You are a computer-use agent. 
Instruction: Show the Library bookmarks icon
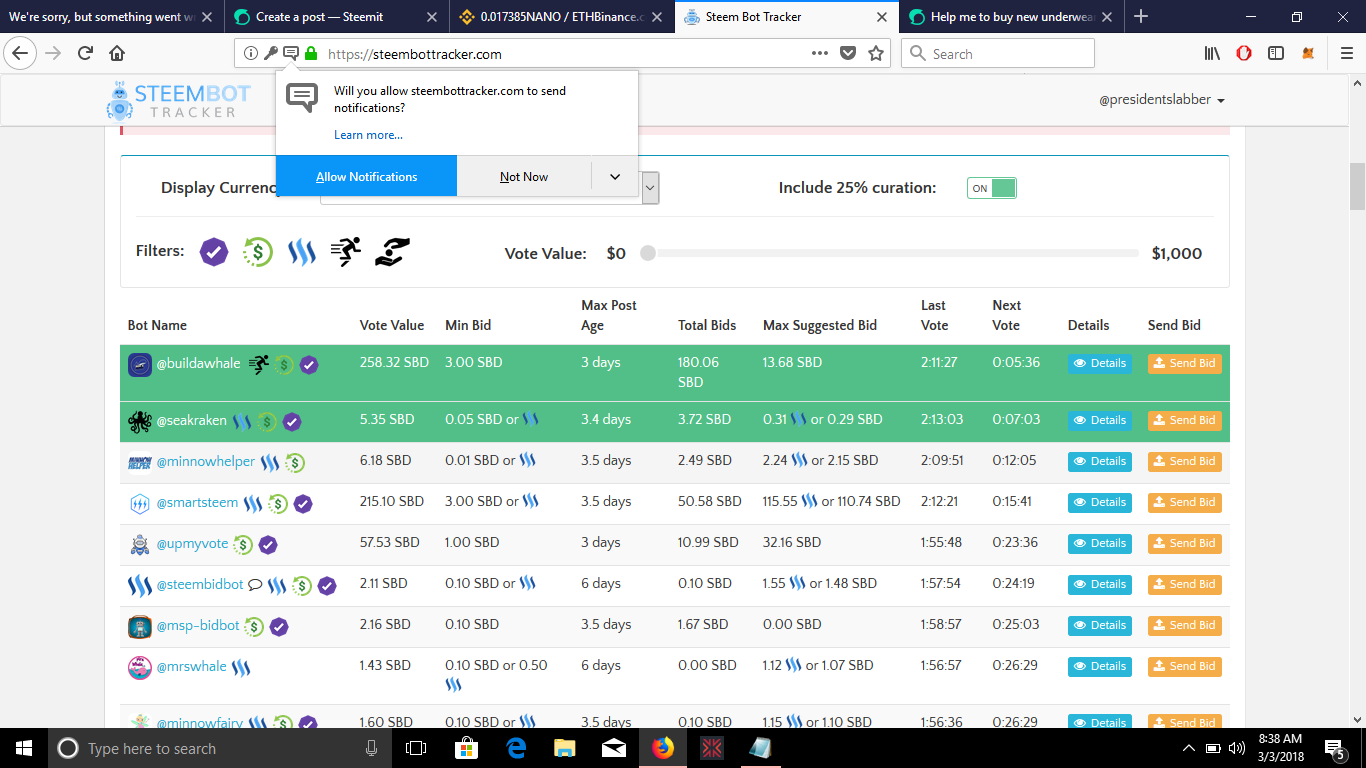(x=1212, y=54)
